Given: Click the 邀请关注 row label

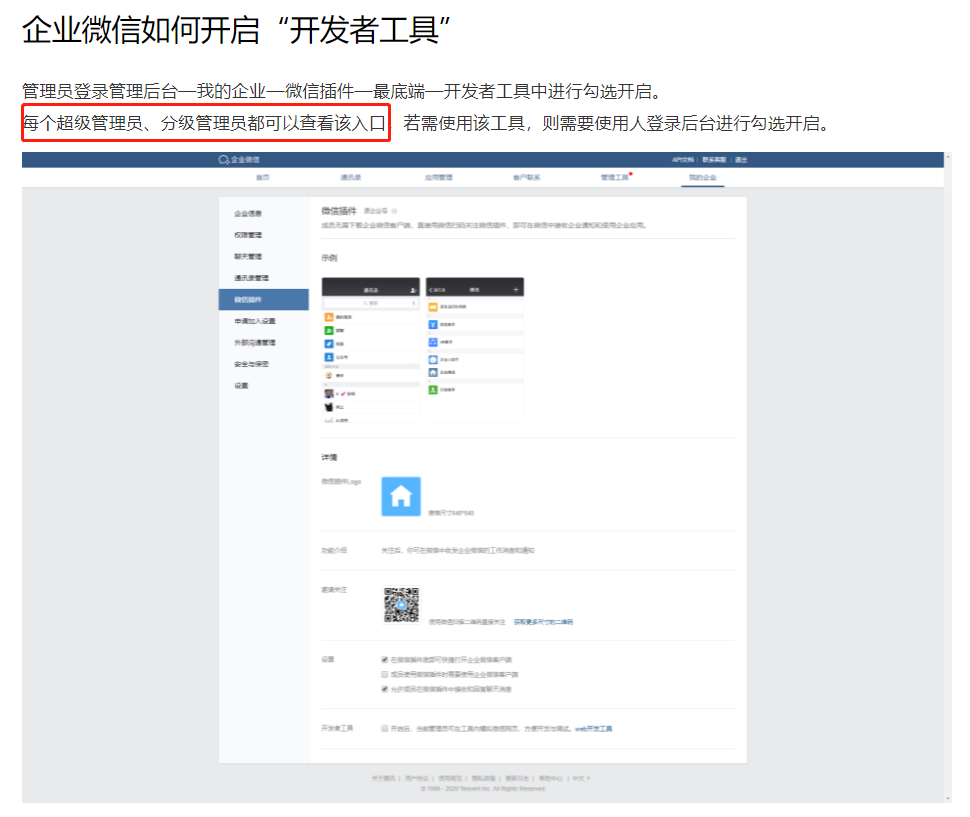Looking at the screenshot, I should pos(334,590).
